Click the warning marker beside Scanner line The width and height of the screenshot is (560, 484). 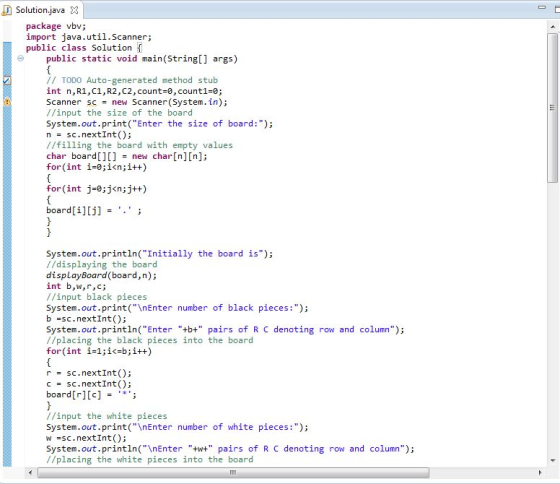(x=7, y=102)
